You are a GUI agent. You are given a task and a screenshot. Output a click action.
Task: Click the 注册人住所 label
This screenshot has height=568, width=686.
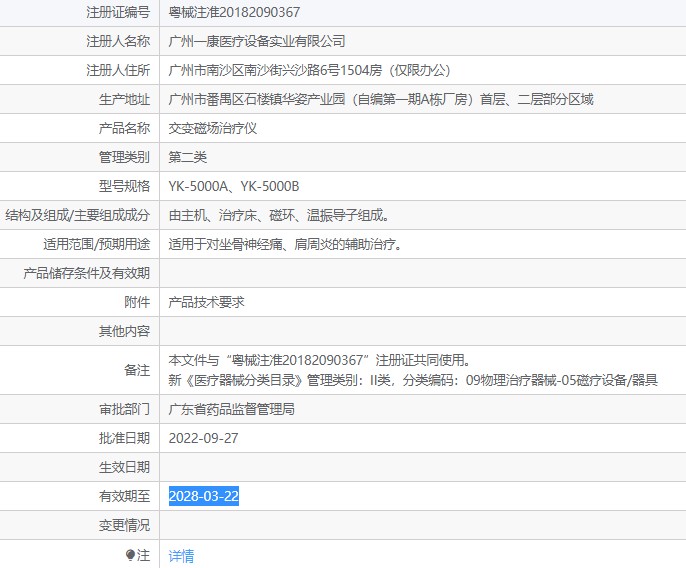click(118, 70)
